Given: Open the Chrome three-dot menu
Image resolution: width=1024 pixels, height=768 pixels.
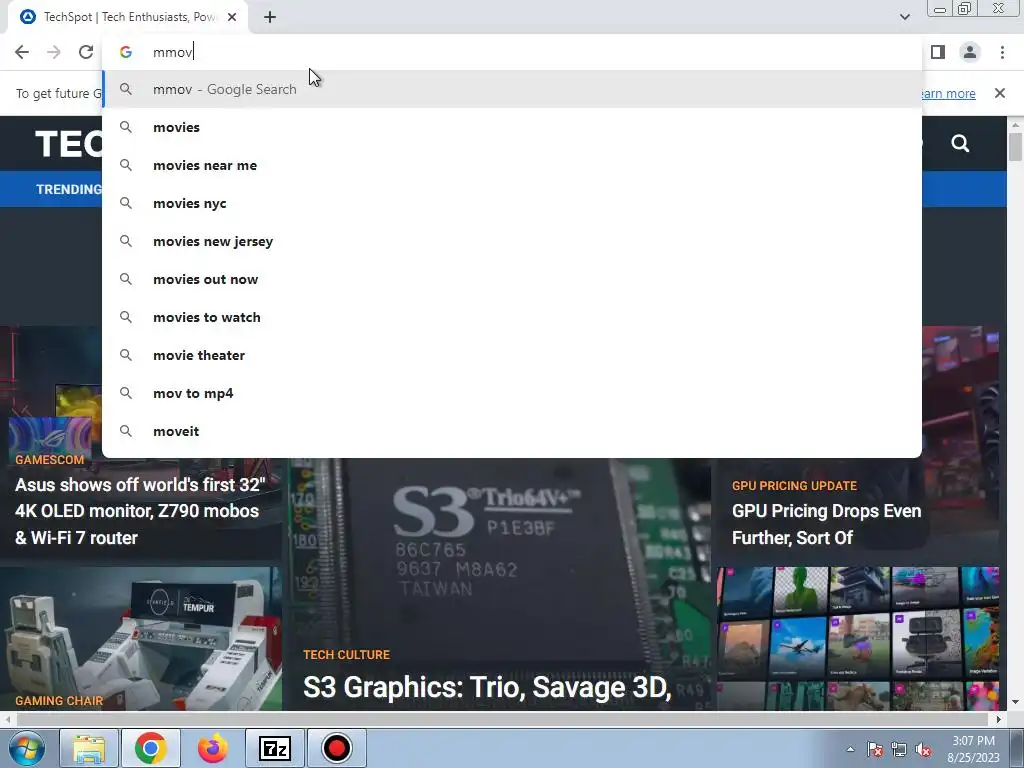Looking at the screenshot, I should pyautogui.click(x=1002, y=52).
